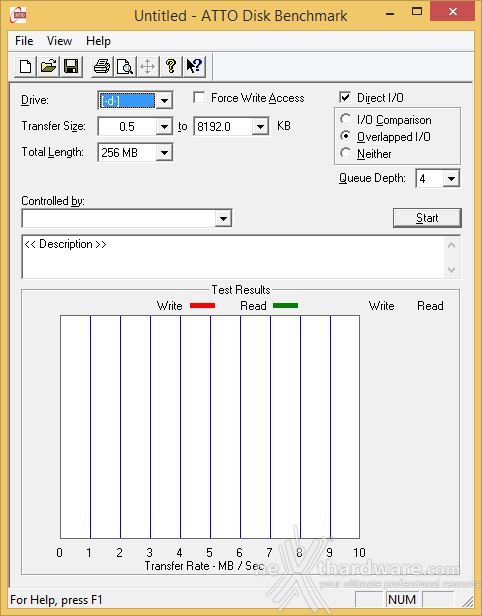Open the 8192.0 transfer size maximum dropdown
The height and width of the screenshot is (616, 482).
[260, 126]
